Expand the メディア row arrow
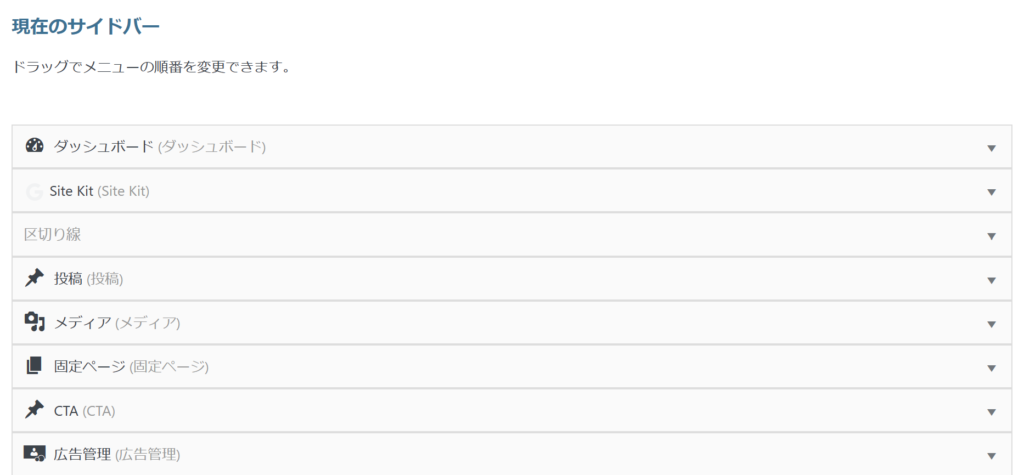Screen dimensions: 1024x475 tap(991, 324)
